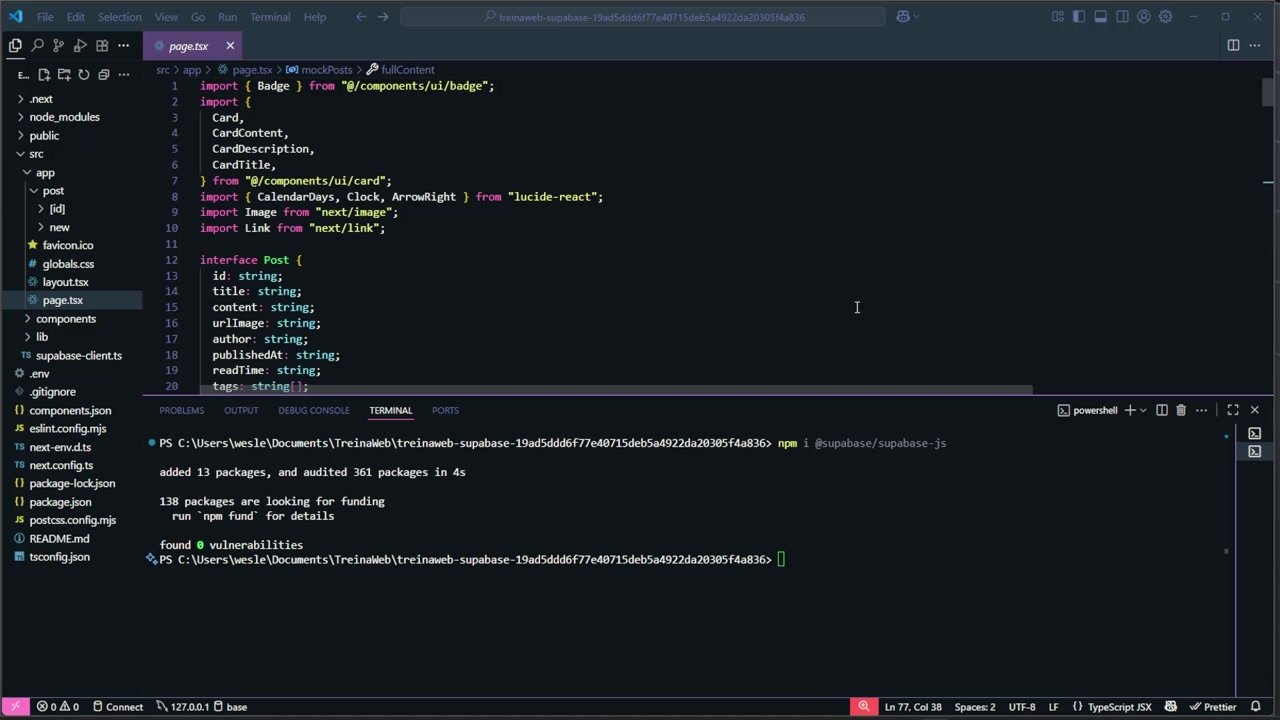This screenshot has width=1280, height=720.
Task: Kill terminal with the trash icon
Action: [1181, 410]
